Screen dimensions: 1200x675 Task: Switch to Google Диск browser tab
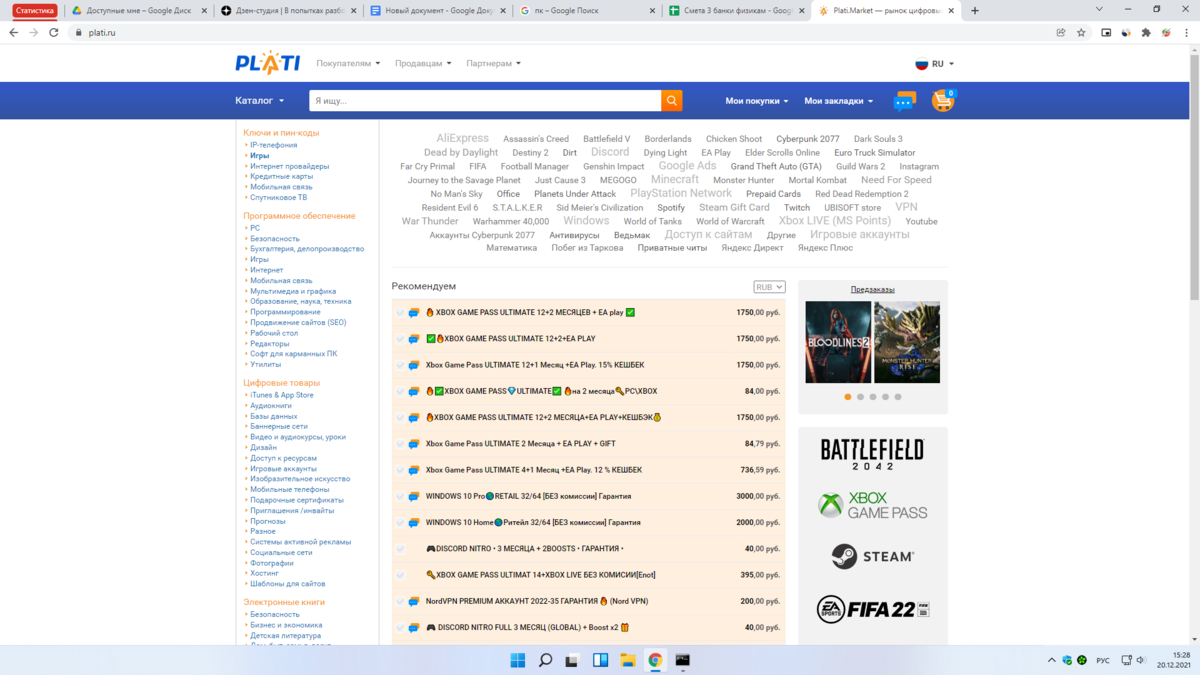(x=138, y=10)
